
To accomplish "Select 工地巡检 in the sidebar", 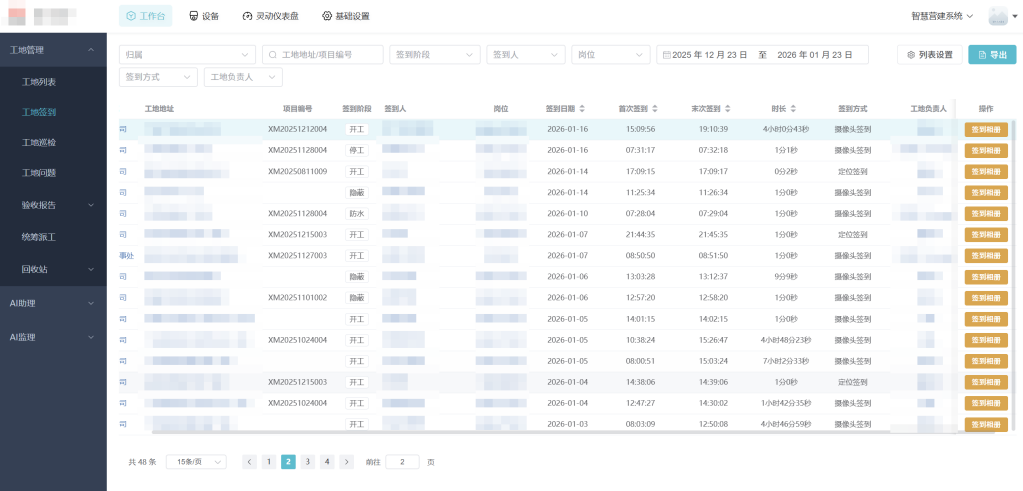I will coord(39,142).
